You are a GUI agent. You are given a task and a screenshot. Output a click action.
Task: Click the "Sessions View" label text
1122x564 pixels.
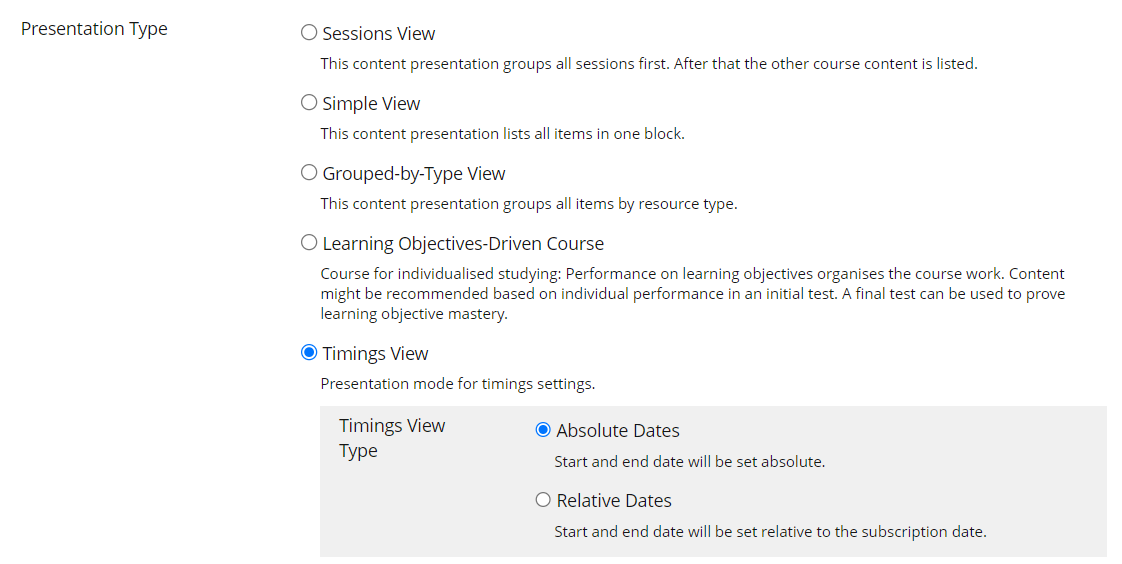pyautogui.click(x=378, y=34)
